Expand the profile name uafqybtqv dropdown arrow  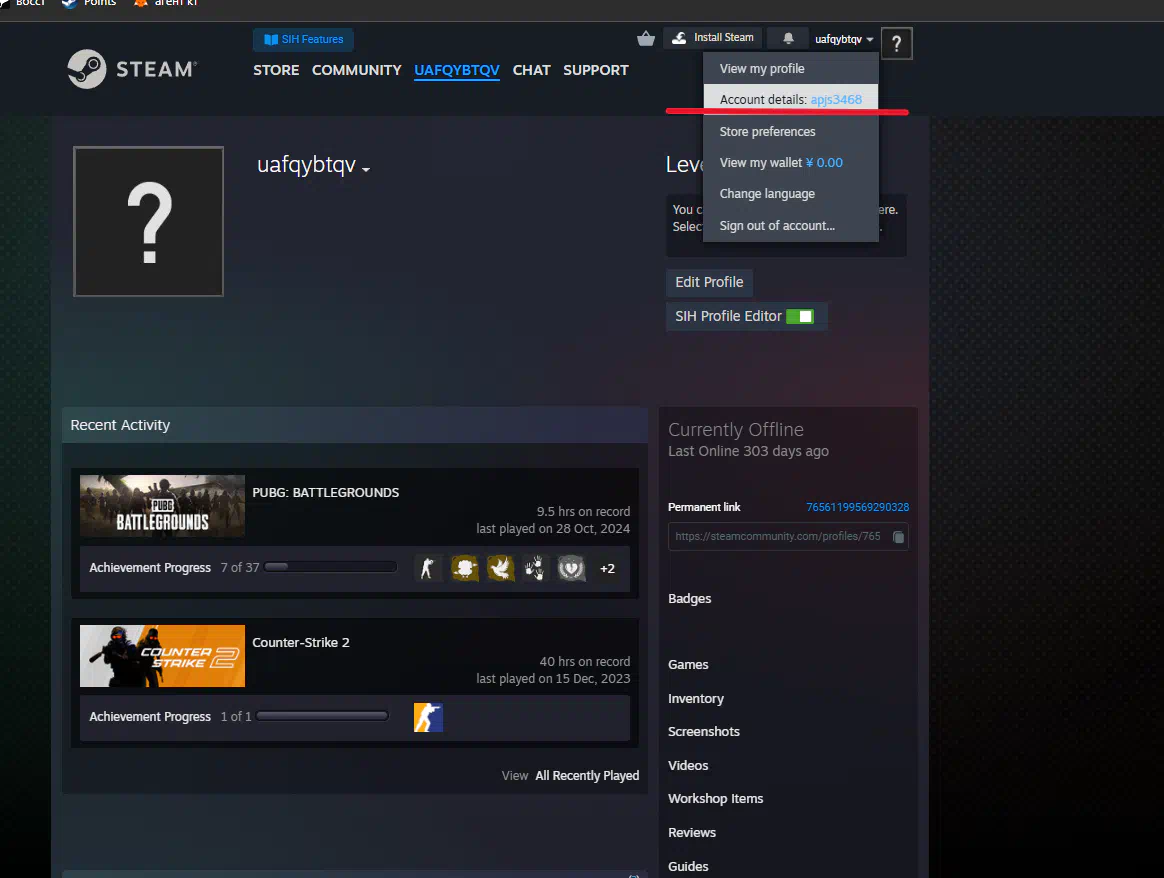(x=366, y=170)
